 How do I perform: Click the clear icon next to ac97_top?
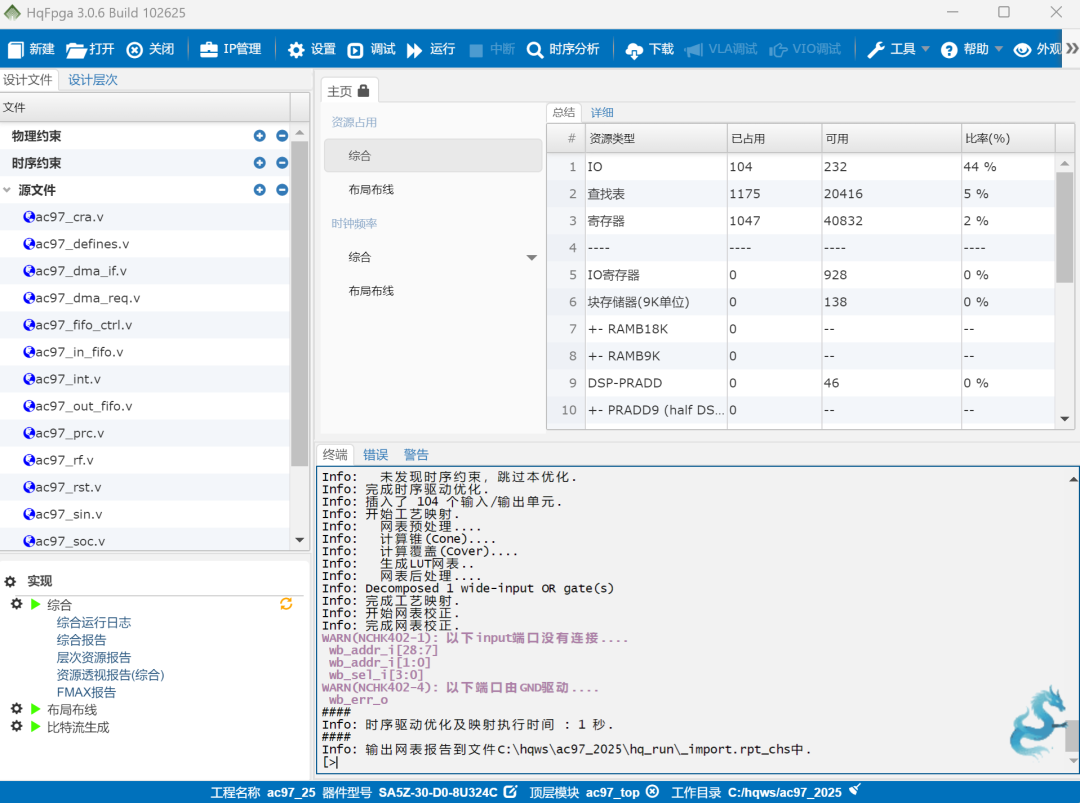(x=652, y=792)
